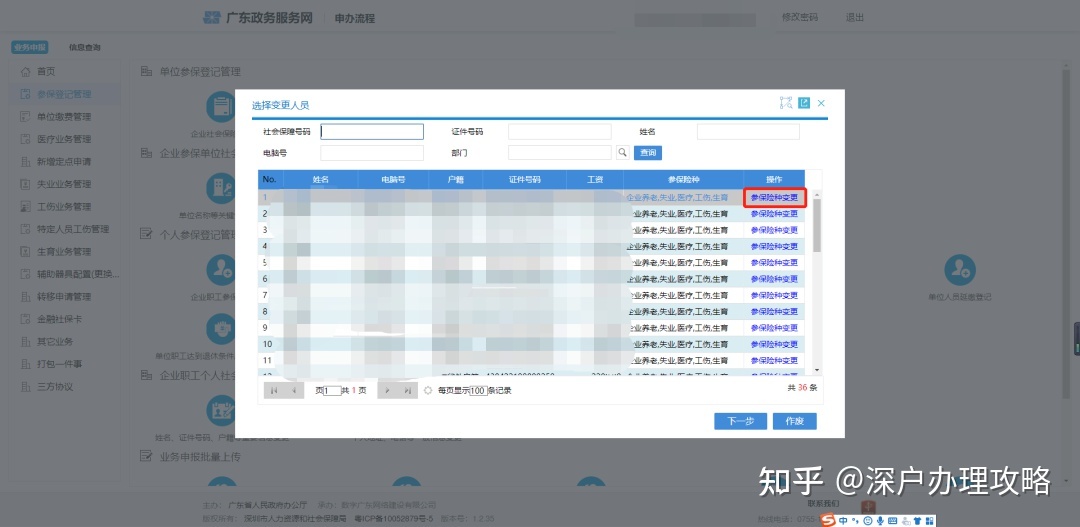Click the pop-out window icon in dialog header
Image resolution: width=1080 pixels, height=527 pixels.
point(804,103)
